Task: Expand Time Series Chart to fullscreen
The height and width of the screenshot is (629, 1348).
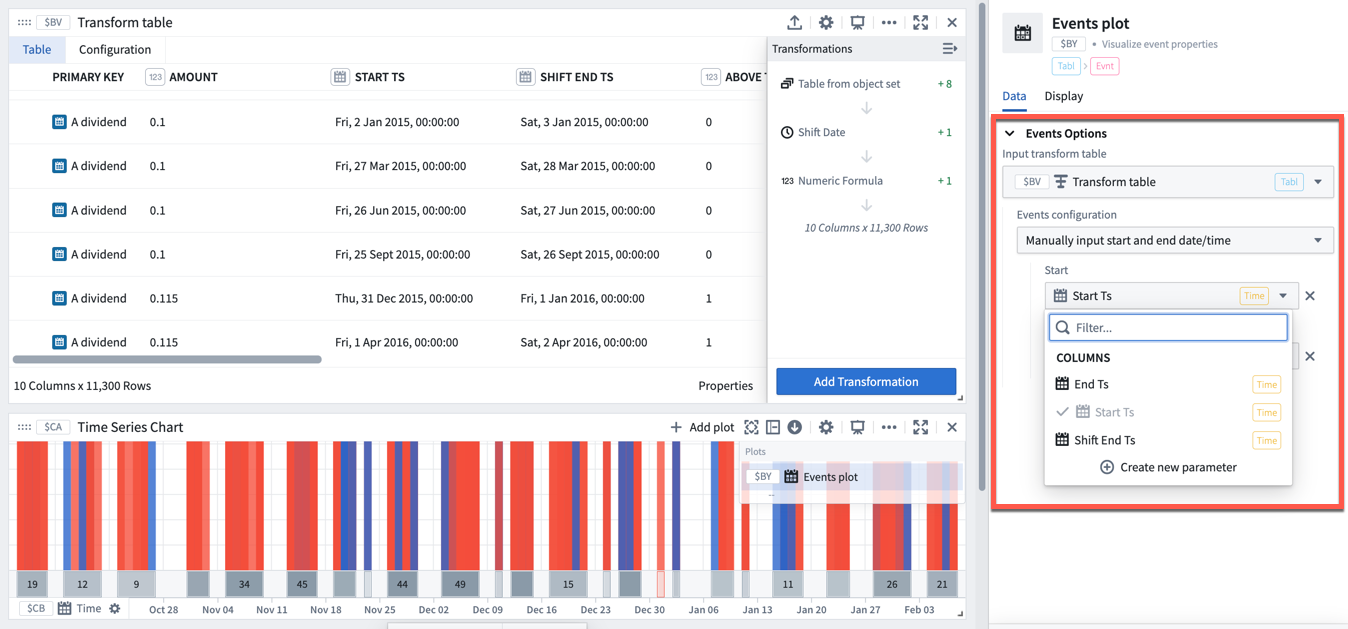Action: pyautogui.click(x=921, y=427)
